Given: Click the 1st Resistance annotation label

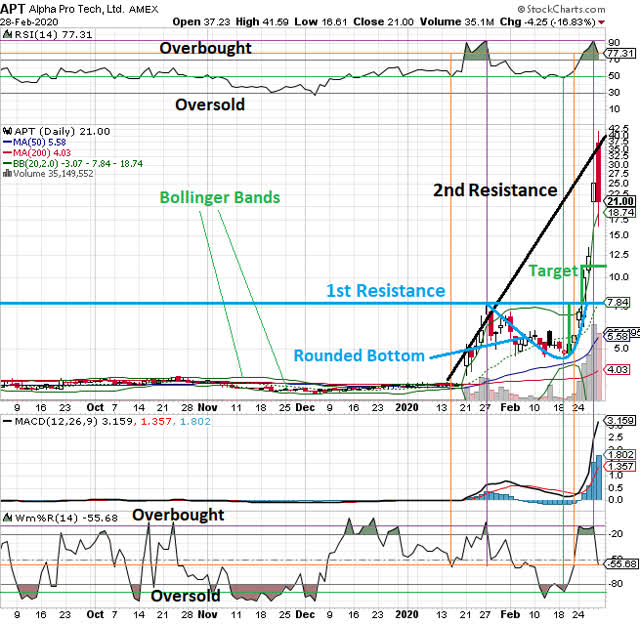Looking at the screenshot, I should pyautogui.click(x=385, y=291).
